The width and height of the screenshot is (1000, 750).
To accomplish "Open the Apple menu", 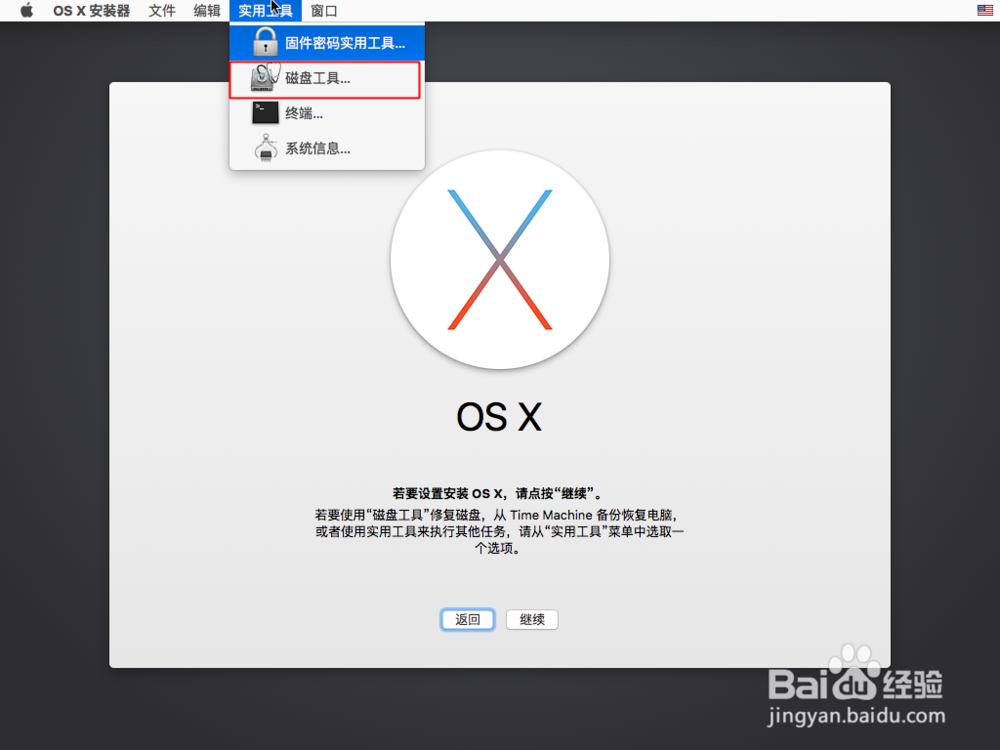I will coord(27,11).
